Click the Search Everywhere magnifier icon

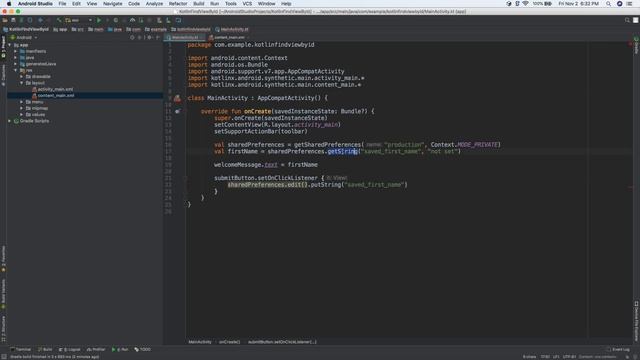tap(627, 20)
